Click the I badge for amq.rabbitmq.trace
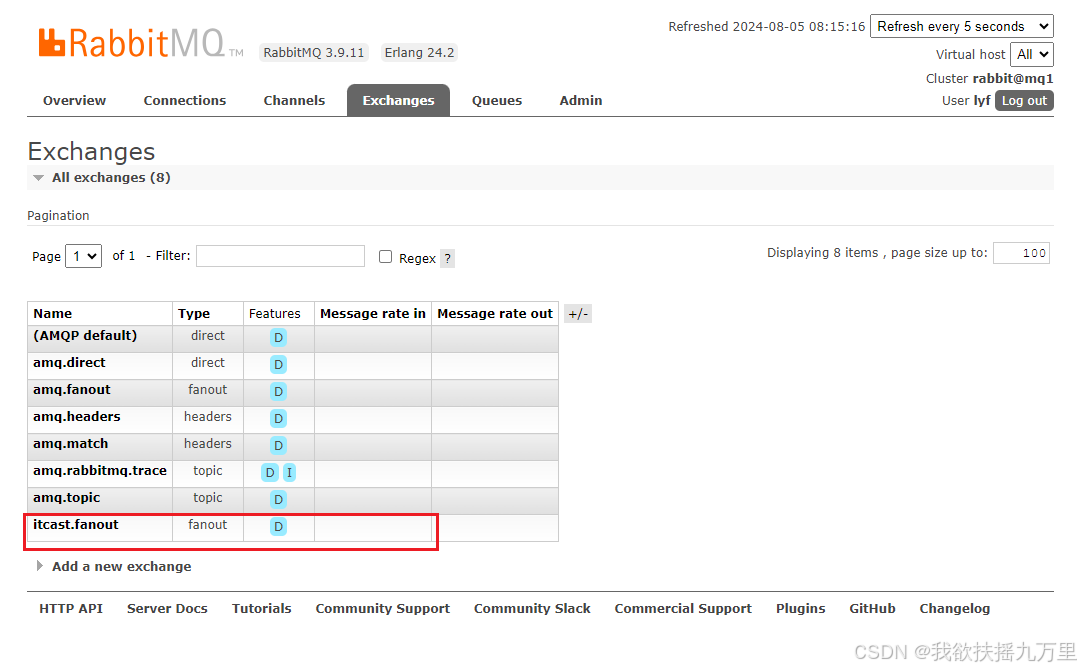Viewport: 1081px width, 669px height. [290, 472]
